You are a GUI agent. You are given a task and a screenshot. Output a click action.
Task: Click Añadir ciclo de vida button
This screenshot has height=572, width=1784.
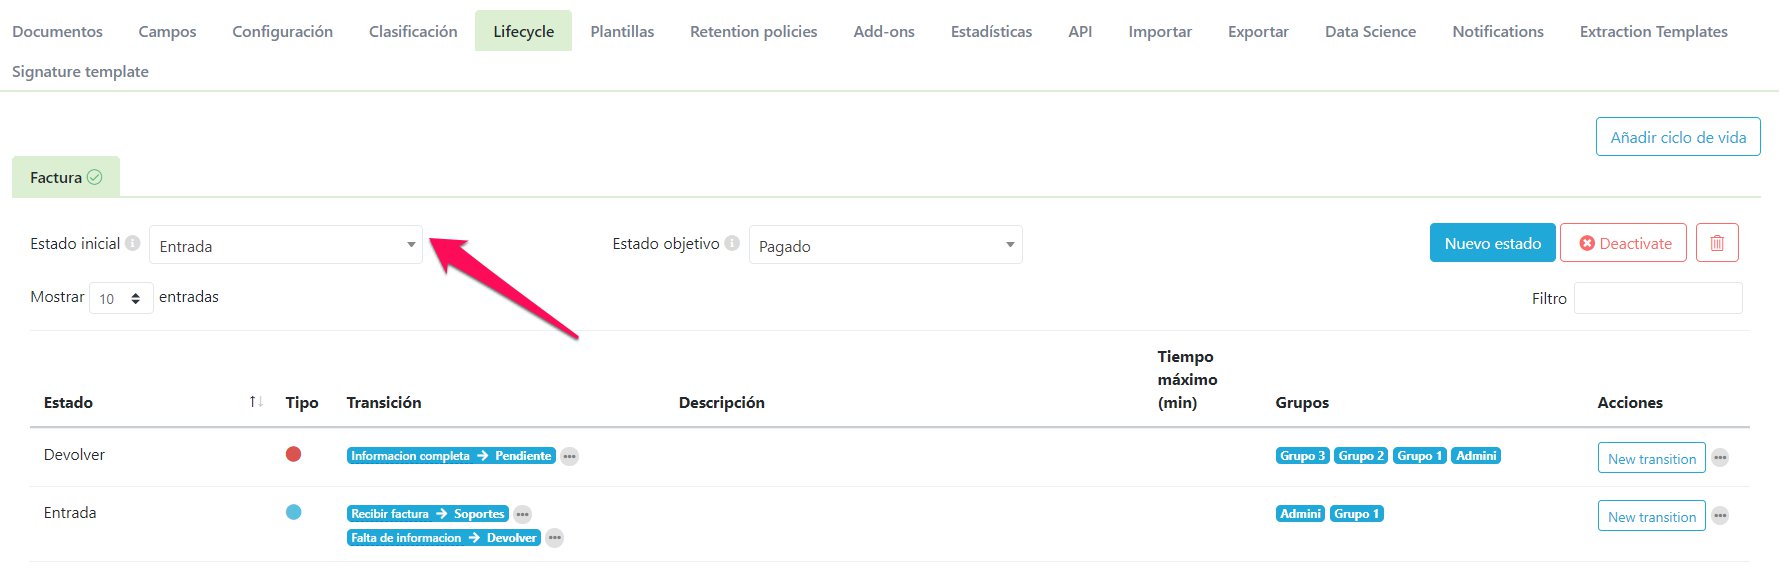pyautogui.click(x=1677, y=137)
